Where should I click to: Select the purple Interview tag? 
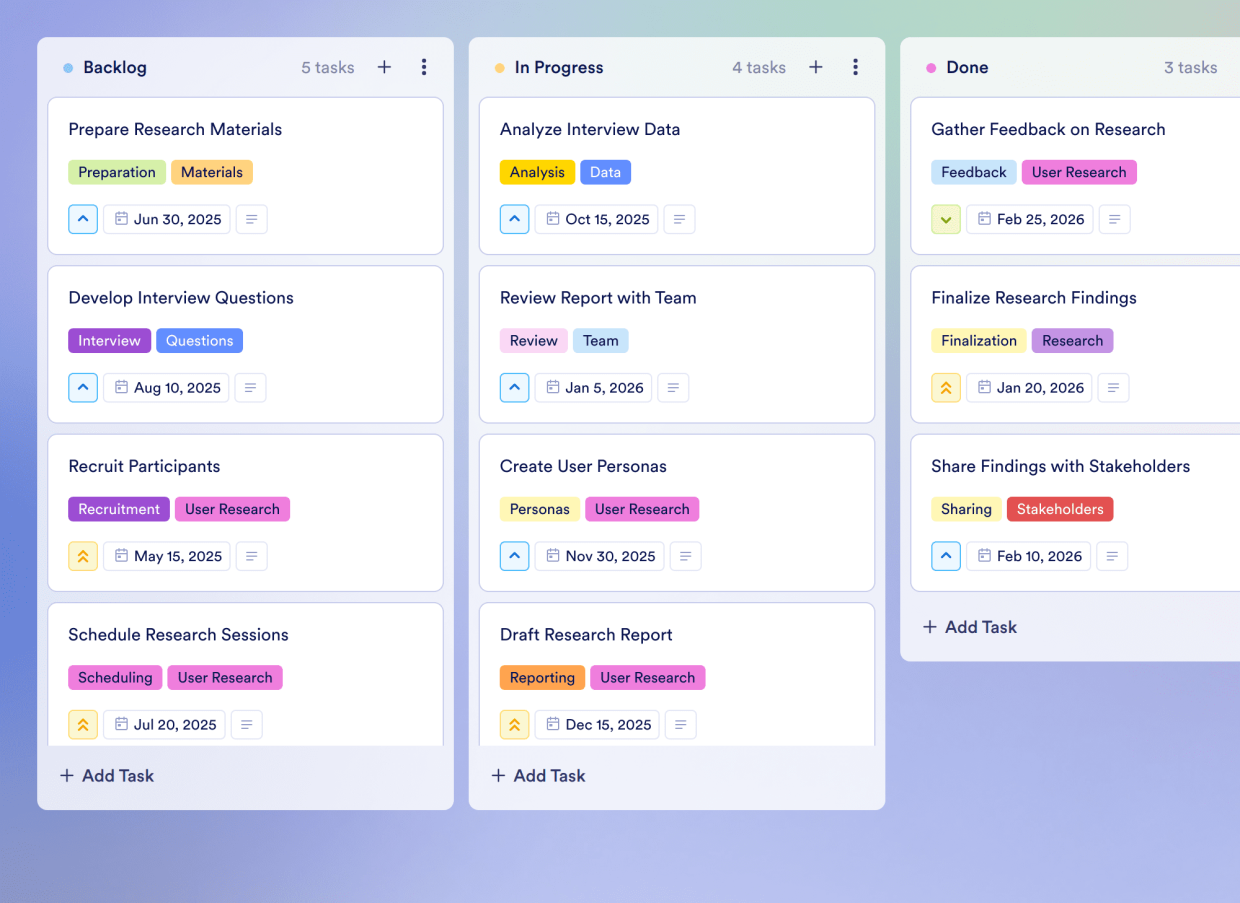[109, 340]
